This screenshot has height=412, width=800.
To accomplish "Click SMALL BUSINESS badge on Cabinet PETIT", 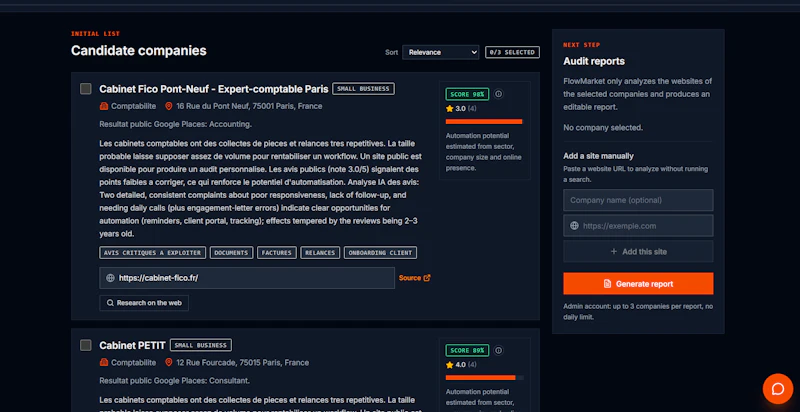I will pos(201,345).
